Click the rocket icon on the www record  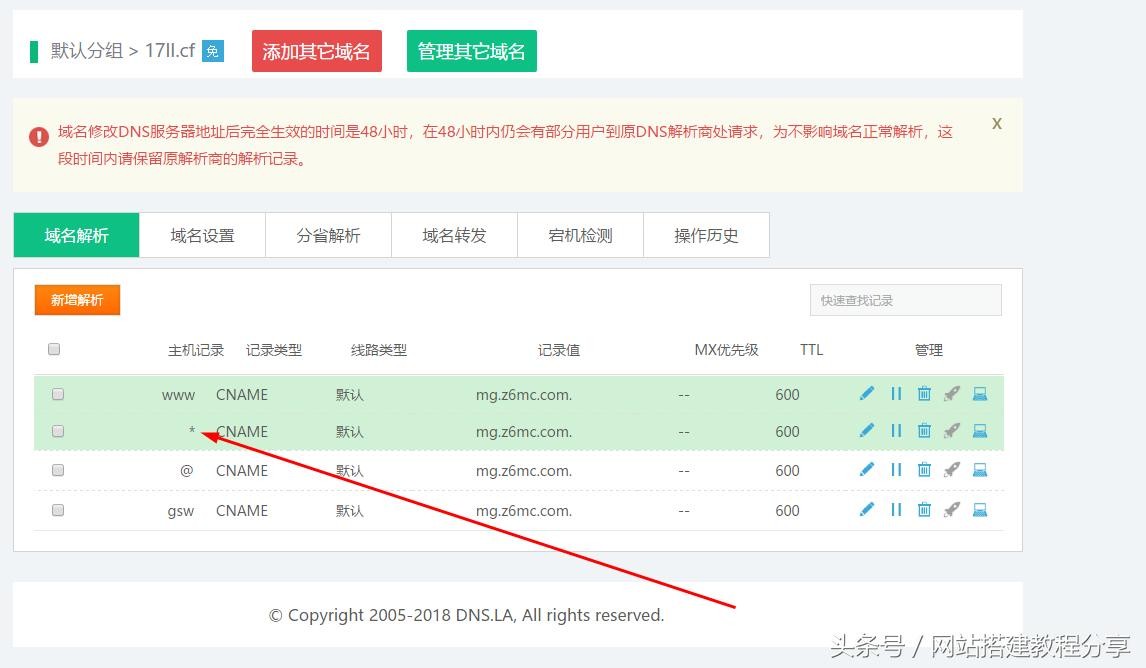pos(952,394)
